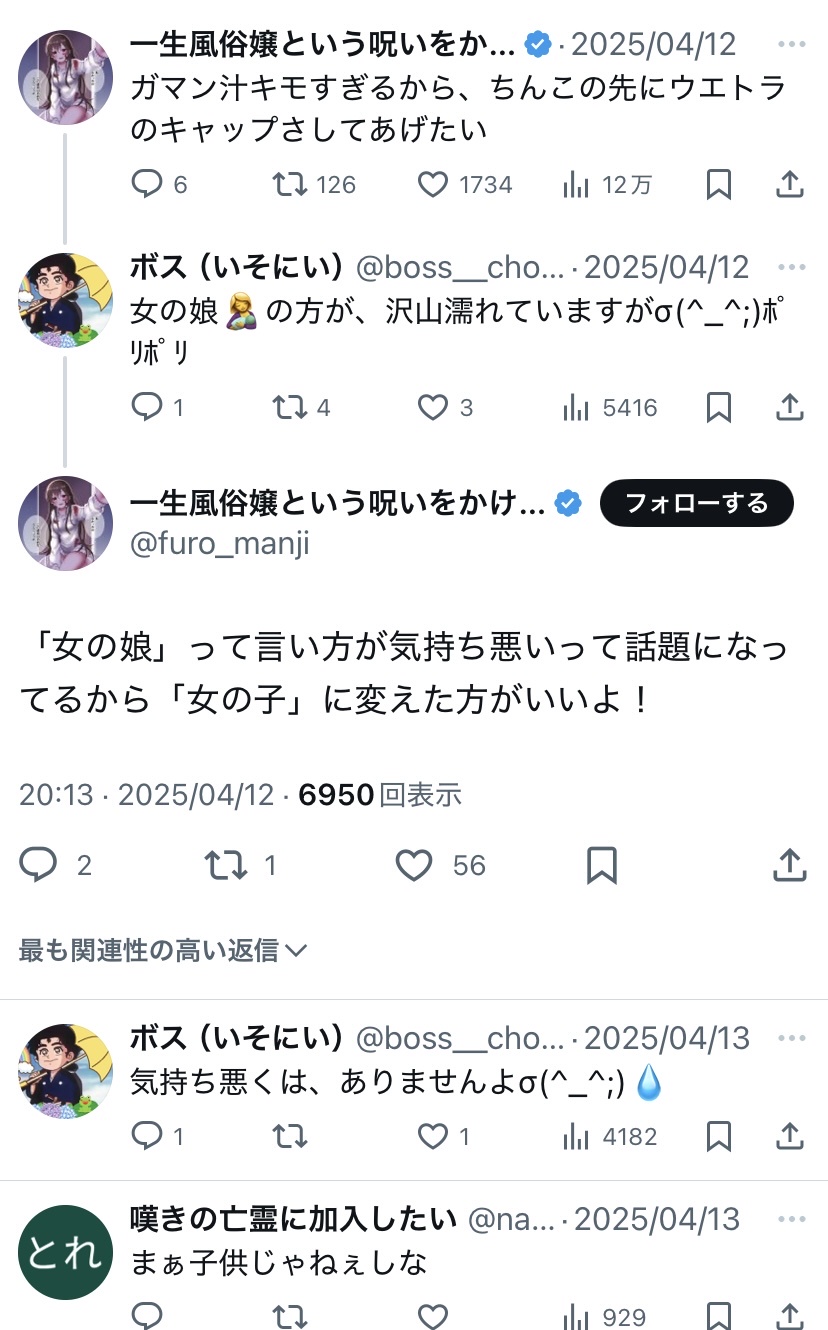Image resolution: width=828 pixels, height=1330 pixels.
Task: Open the とれ green profile avatar
Action: tap(65, 1253)
